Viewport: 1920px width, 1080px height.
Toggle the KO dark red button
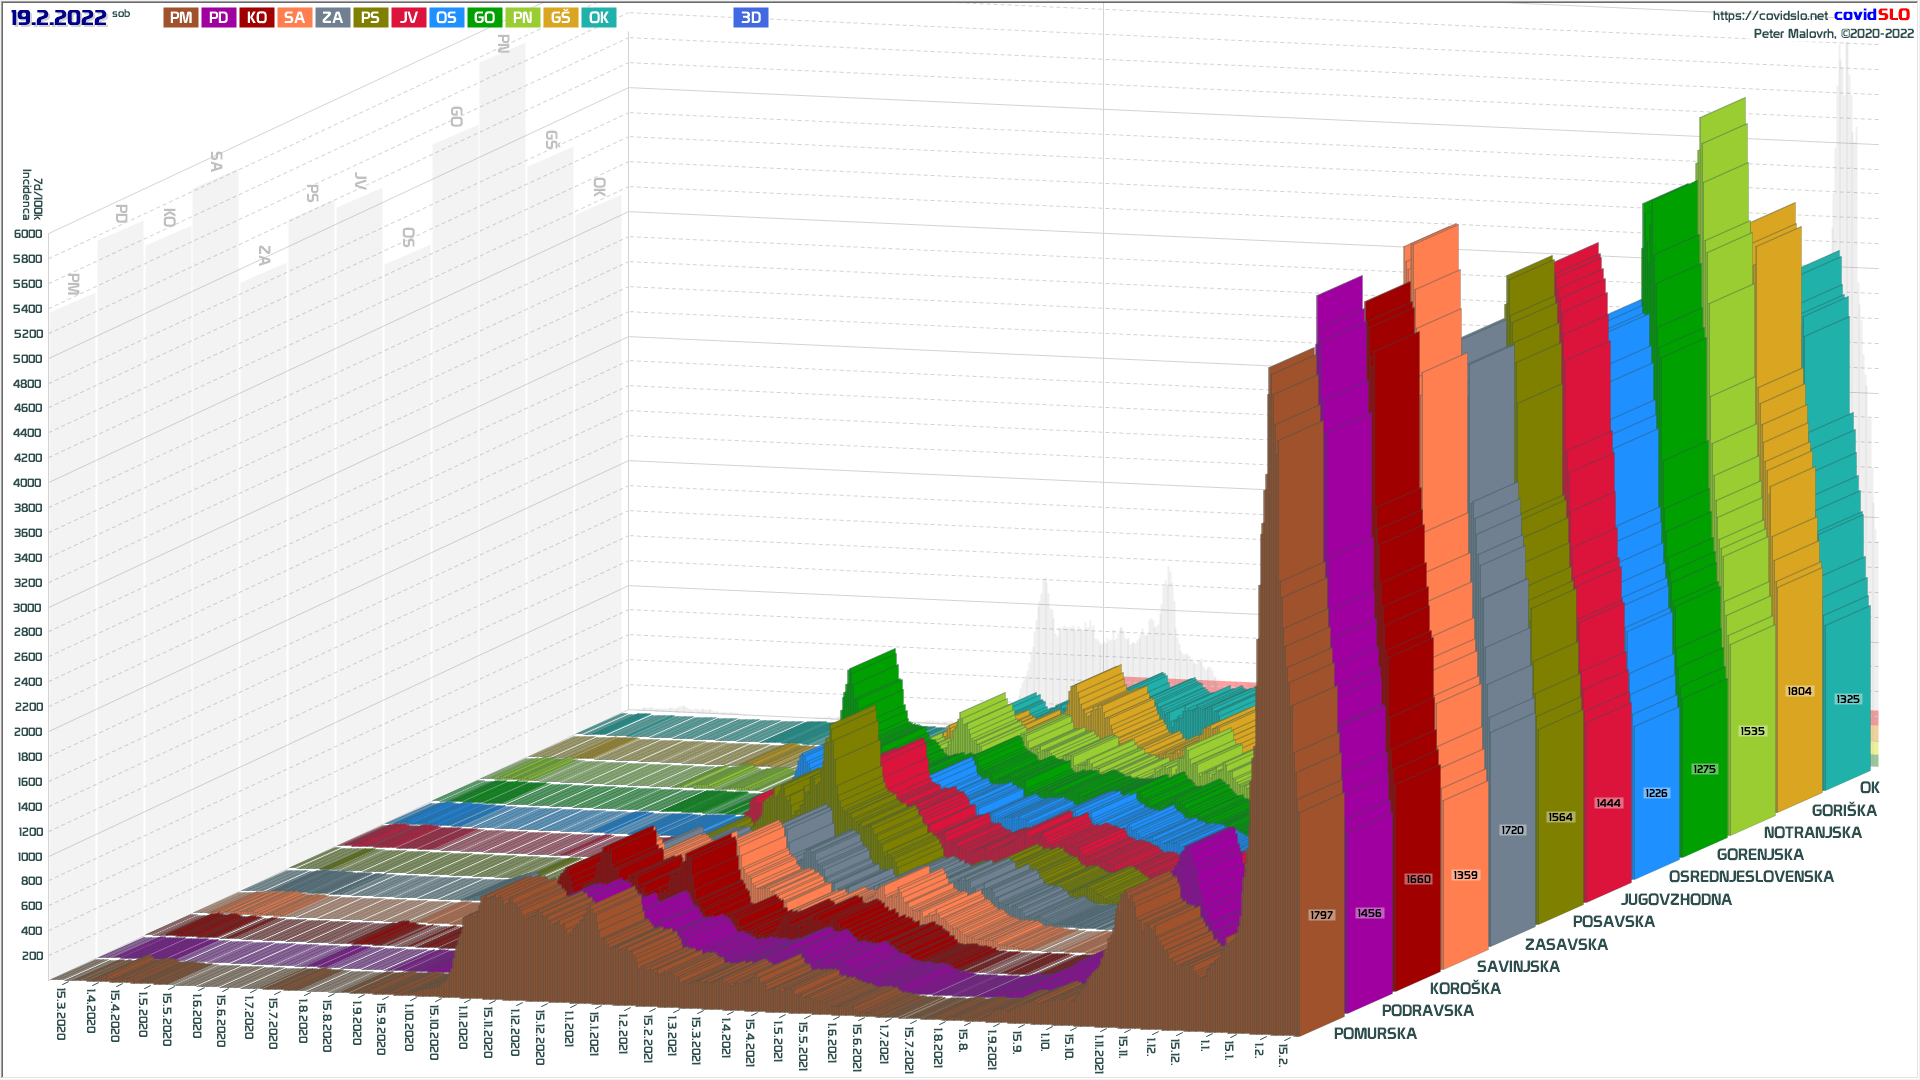(257, 17)
